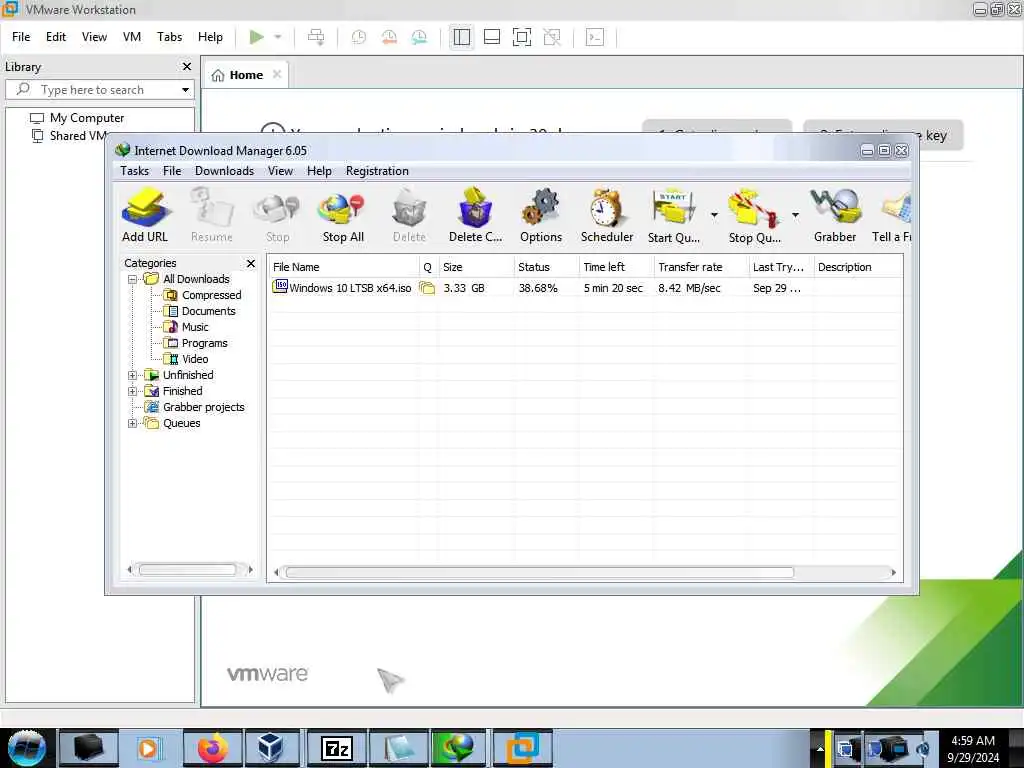1024x768 pixels.
Task: Open the Start Queue dropdown arrow
Action: [x=714, y=215]
